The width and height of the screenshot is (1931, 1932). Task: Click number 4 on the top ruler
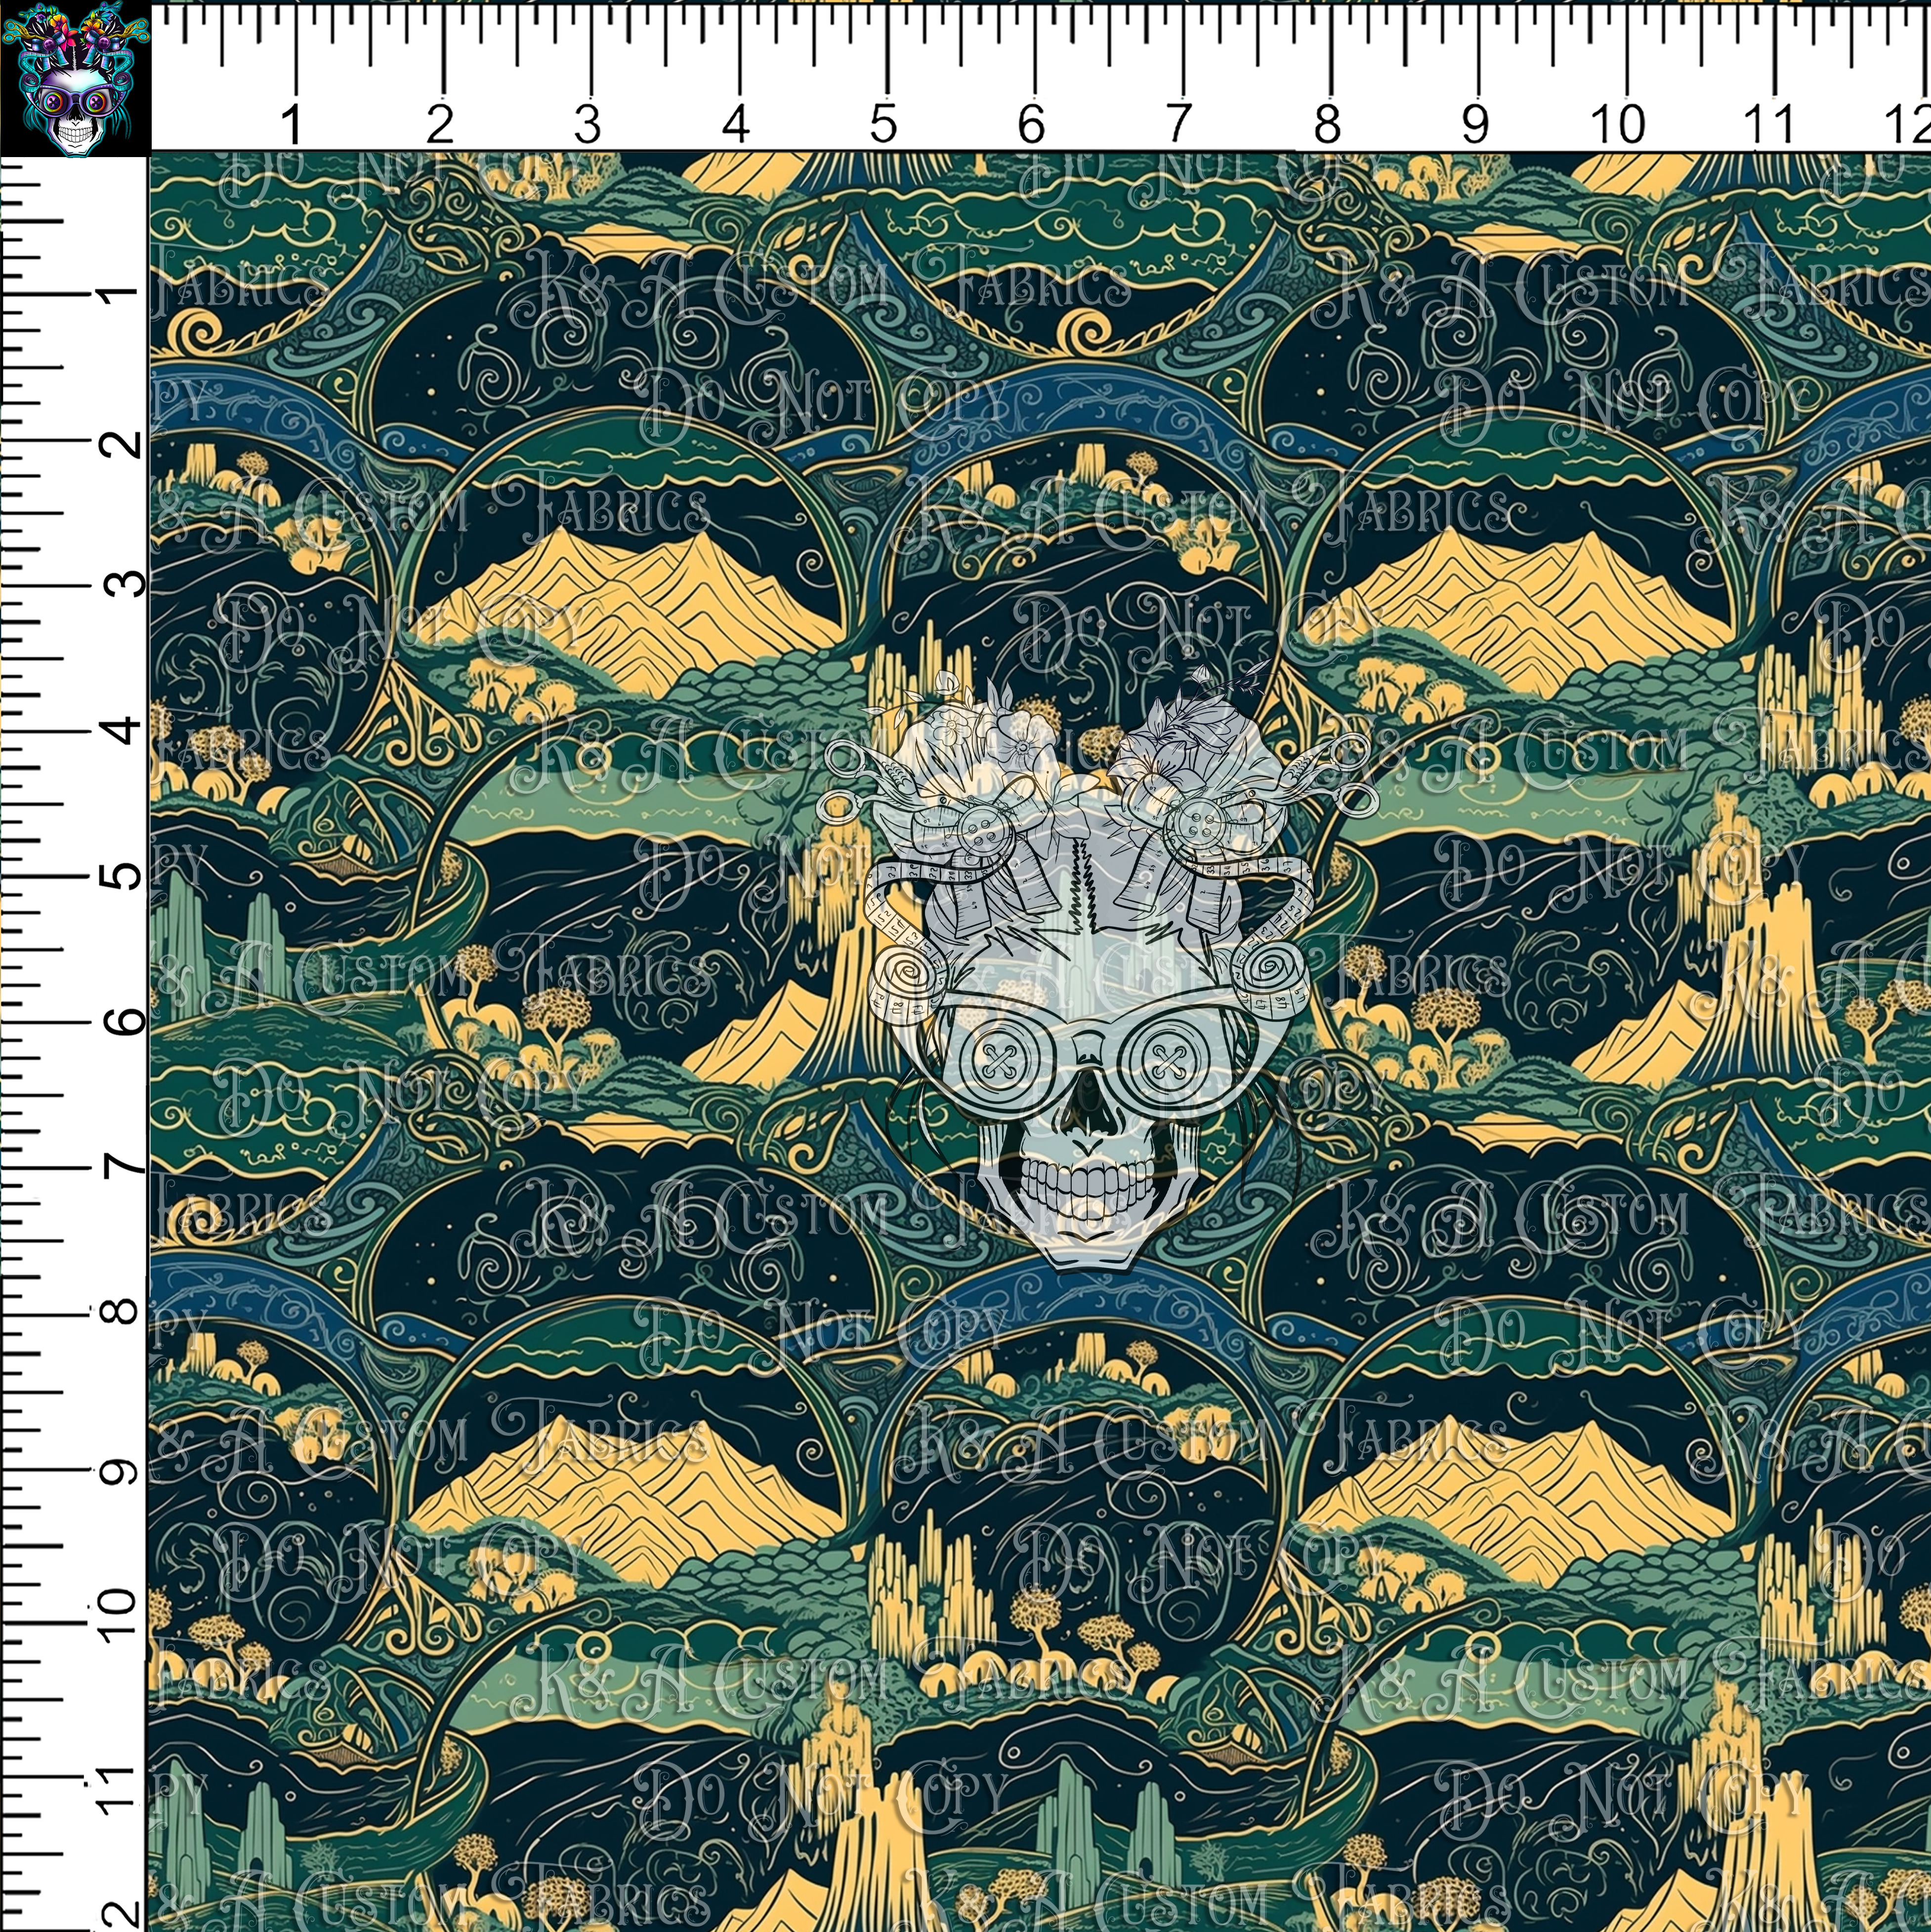(x=735, y=125)
